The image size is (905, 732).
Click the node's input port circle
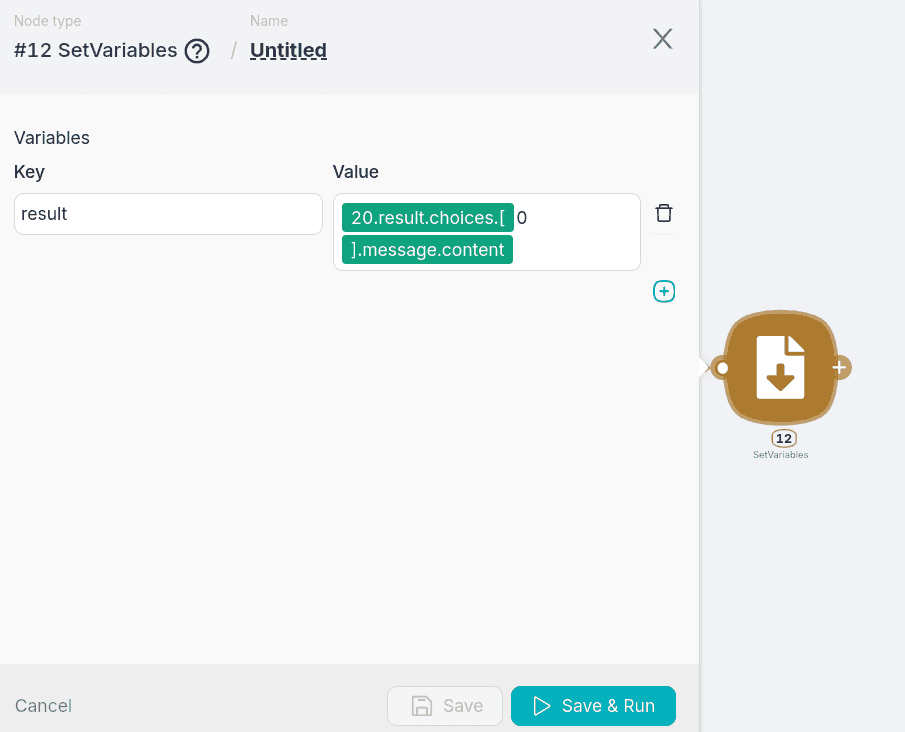[722, 368]
